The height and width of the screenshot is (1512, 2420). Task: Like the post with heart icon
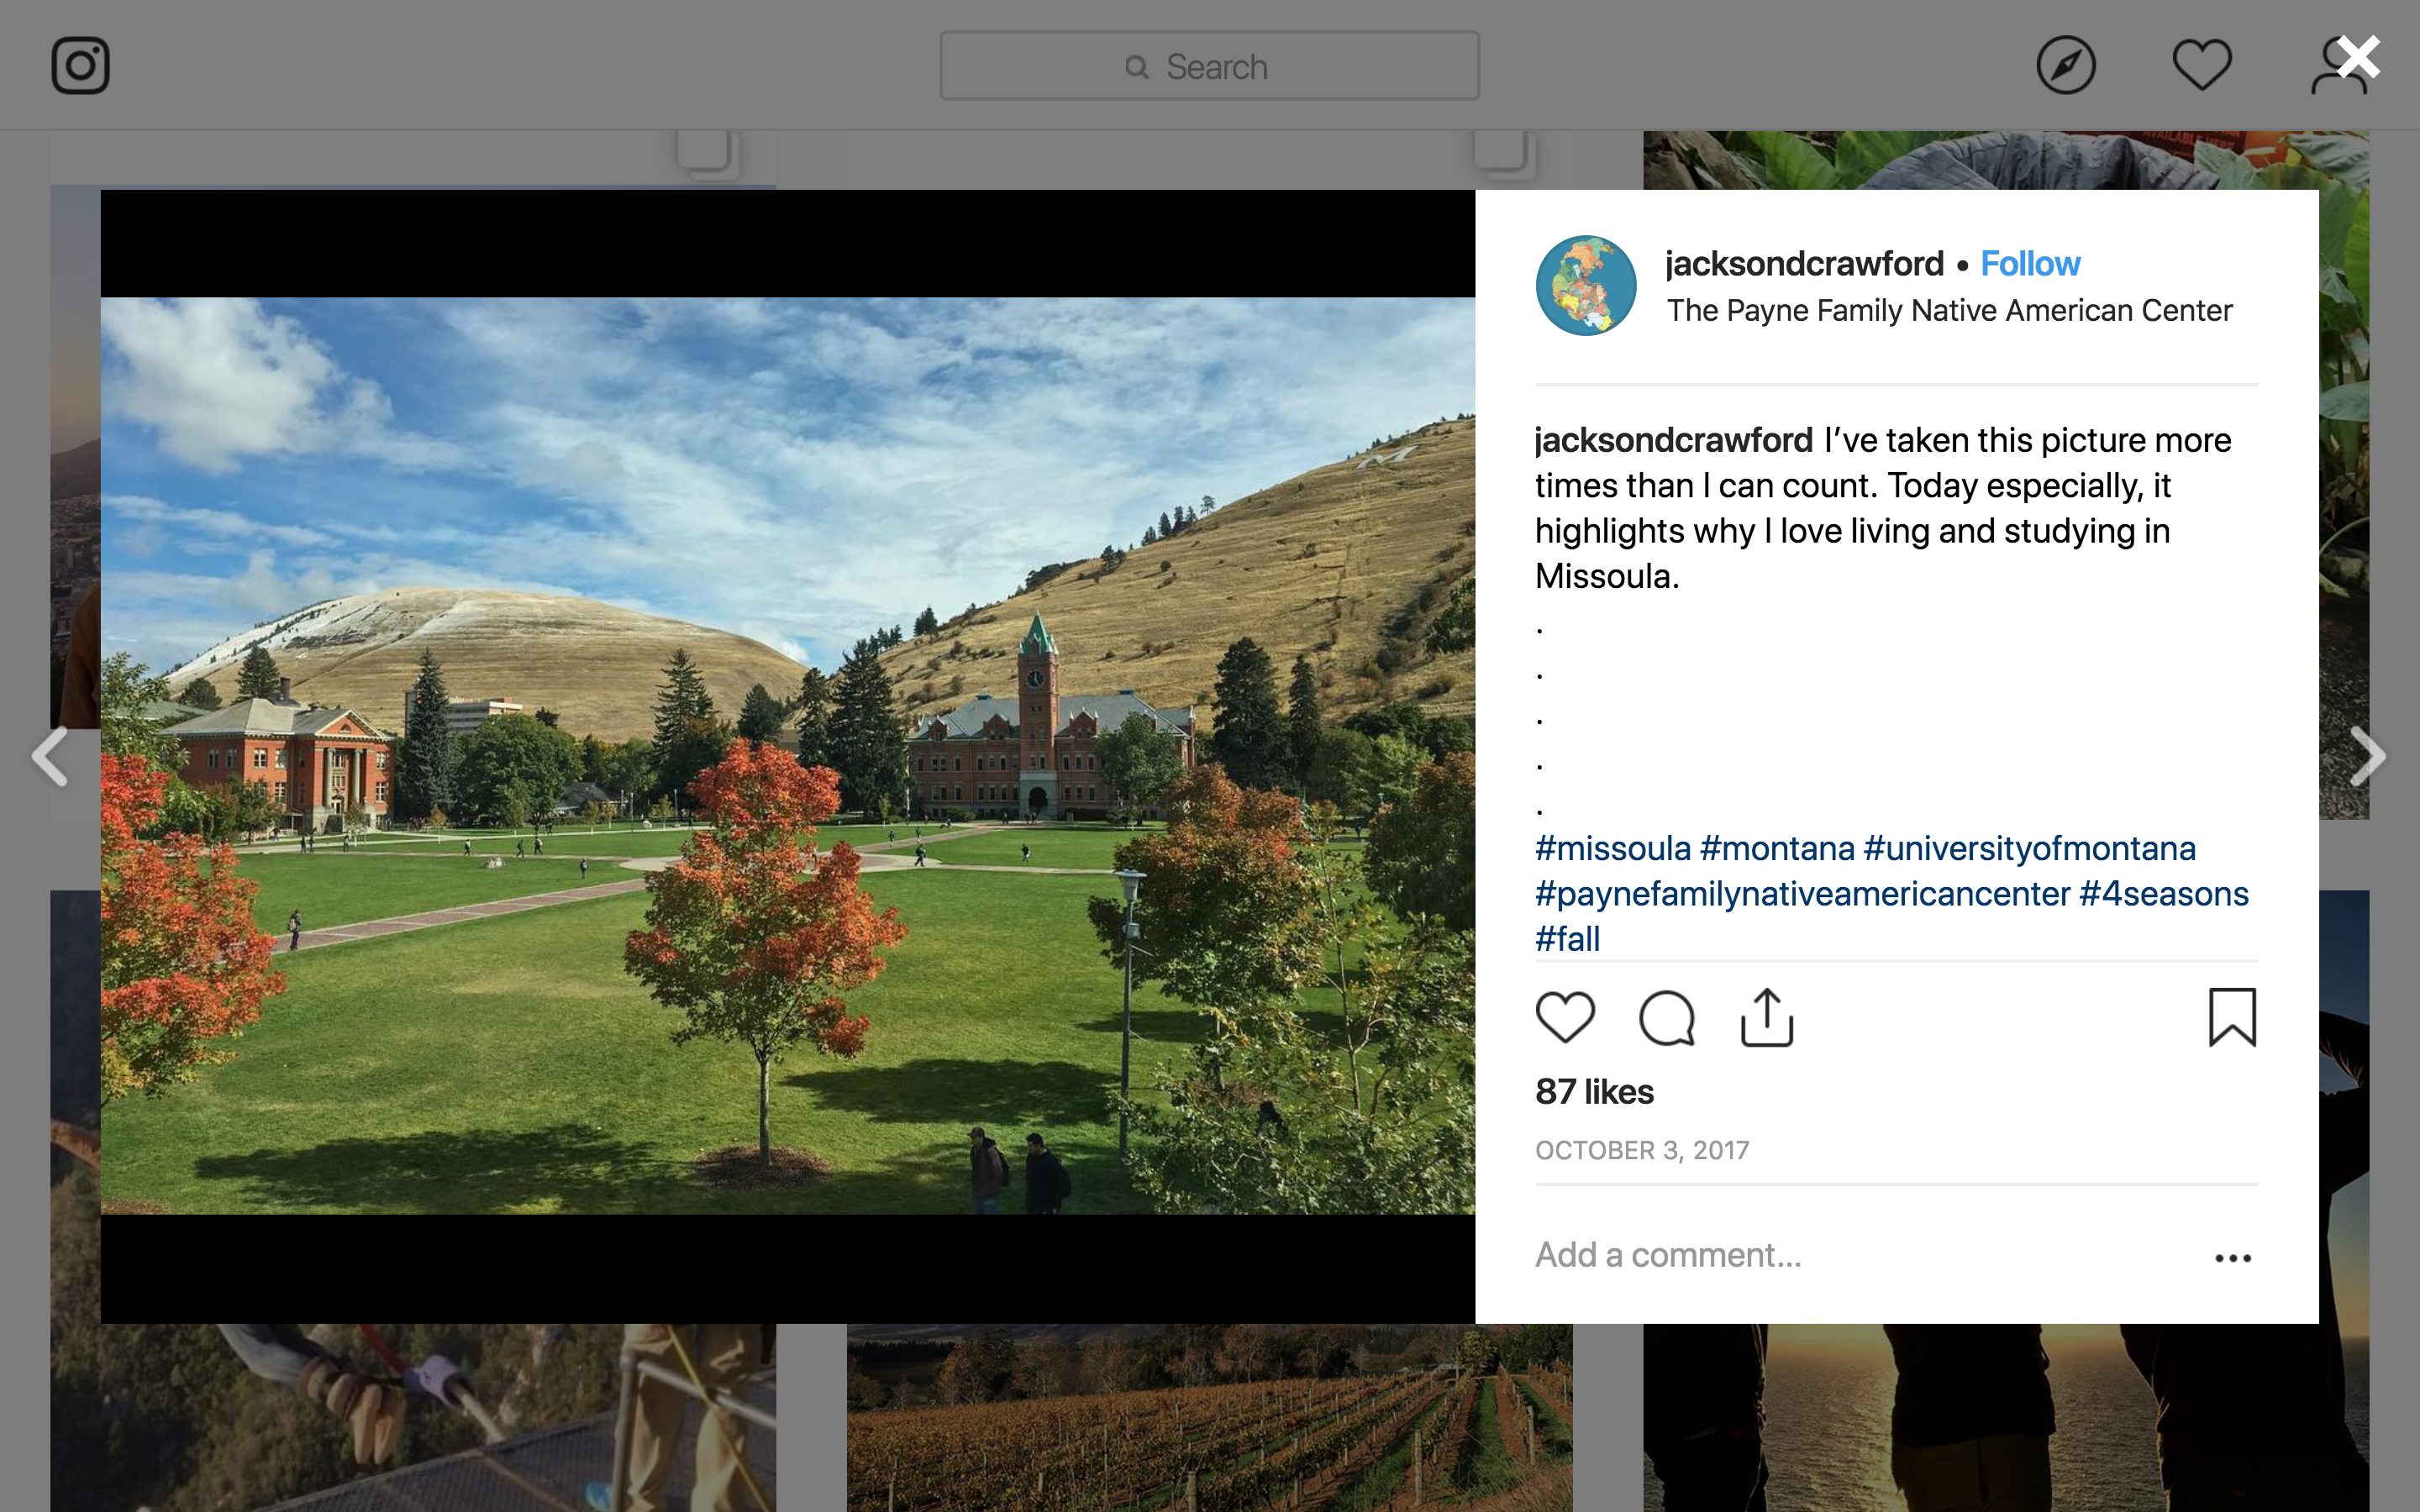pos(1565,1018)
